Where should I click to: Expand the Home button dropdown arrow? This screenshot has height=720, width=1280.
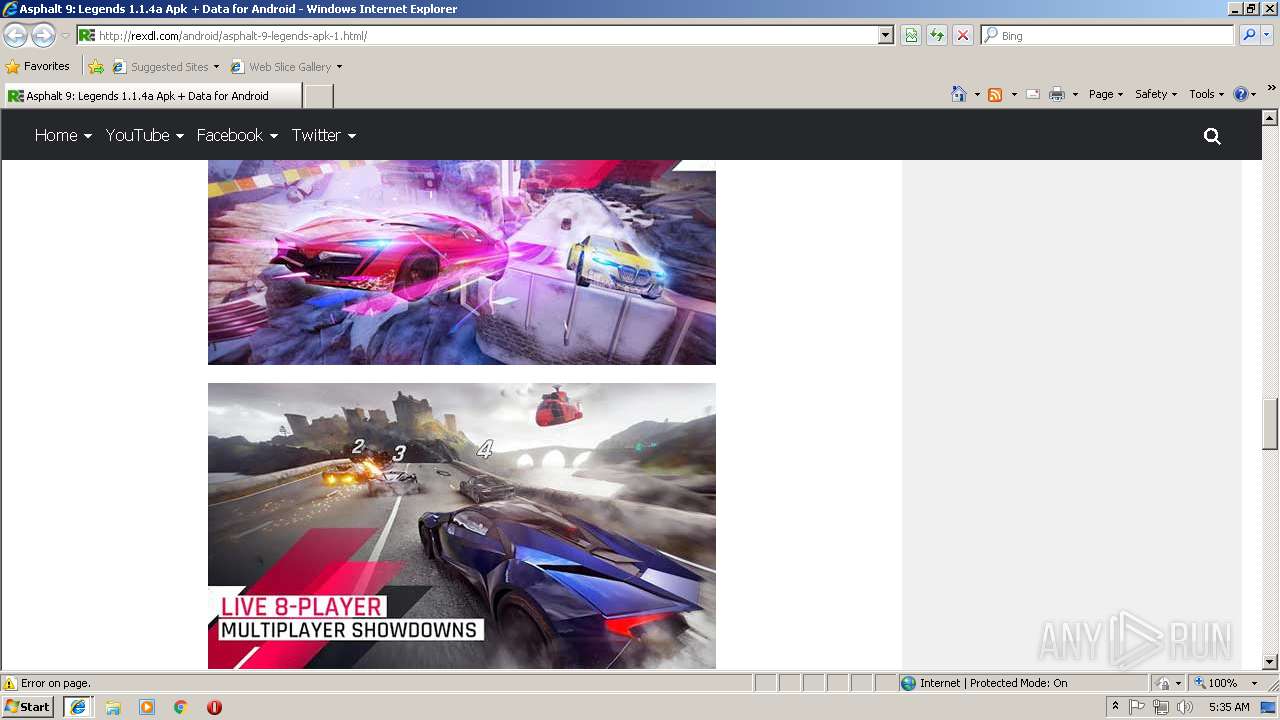click(x=977, y=94)
